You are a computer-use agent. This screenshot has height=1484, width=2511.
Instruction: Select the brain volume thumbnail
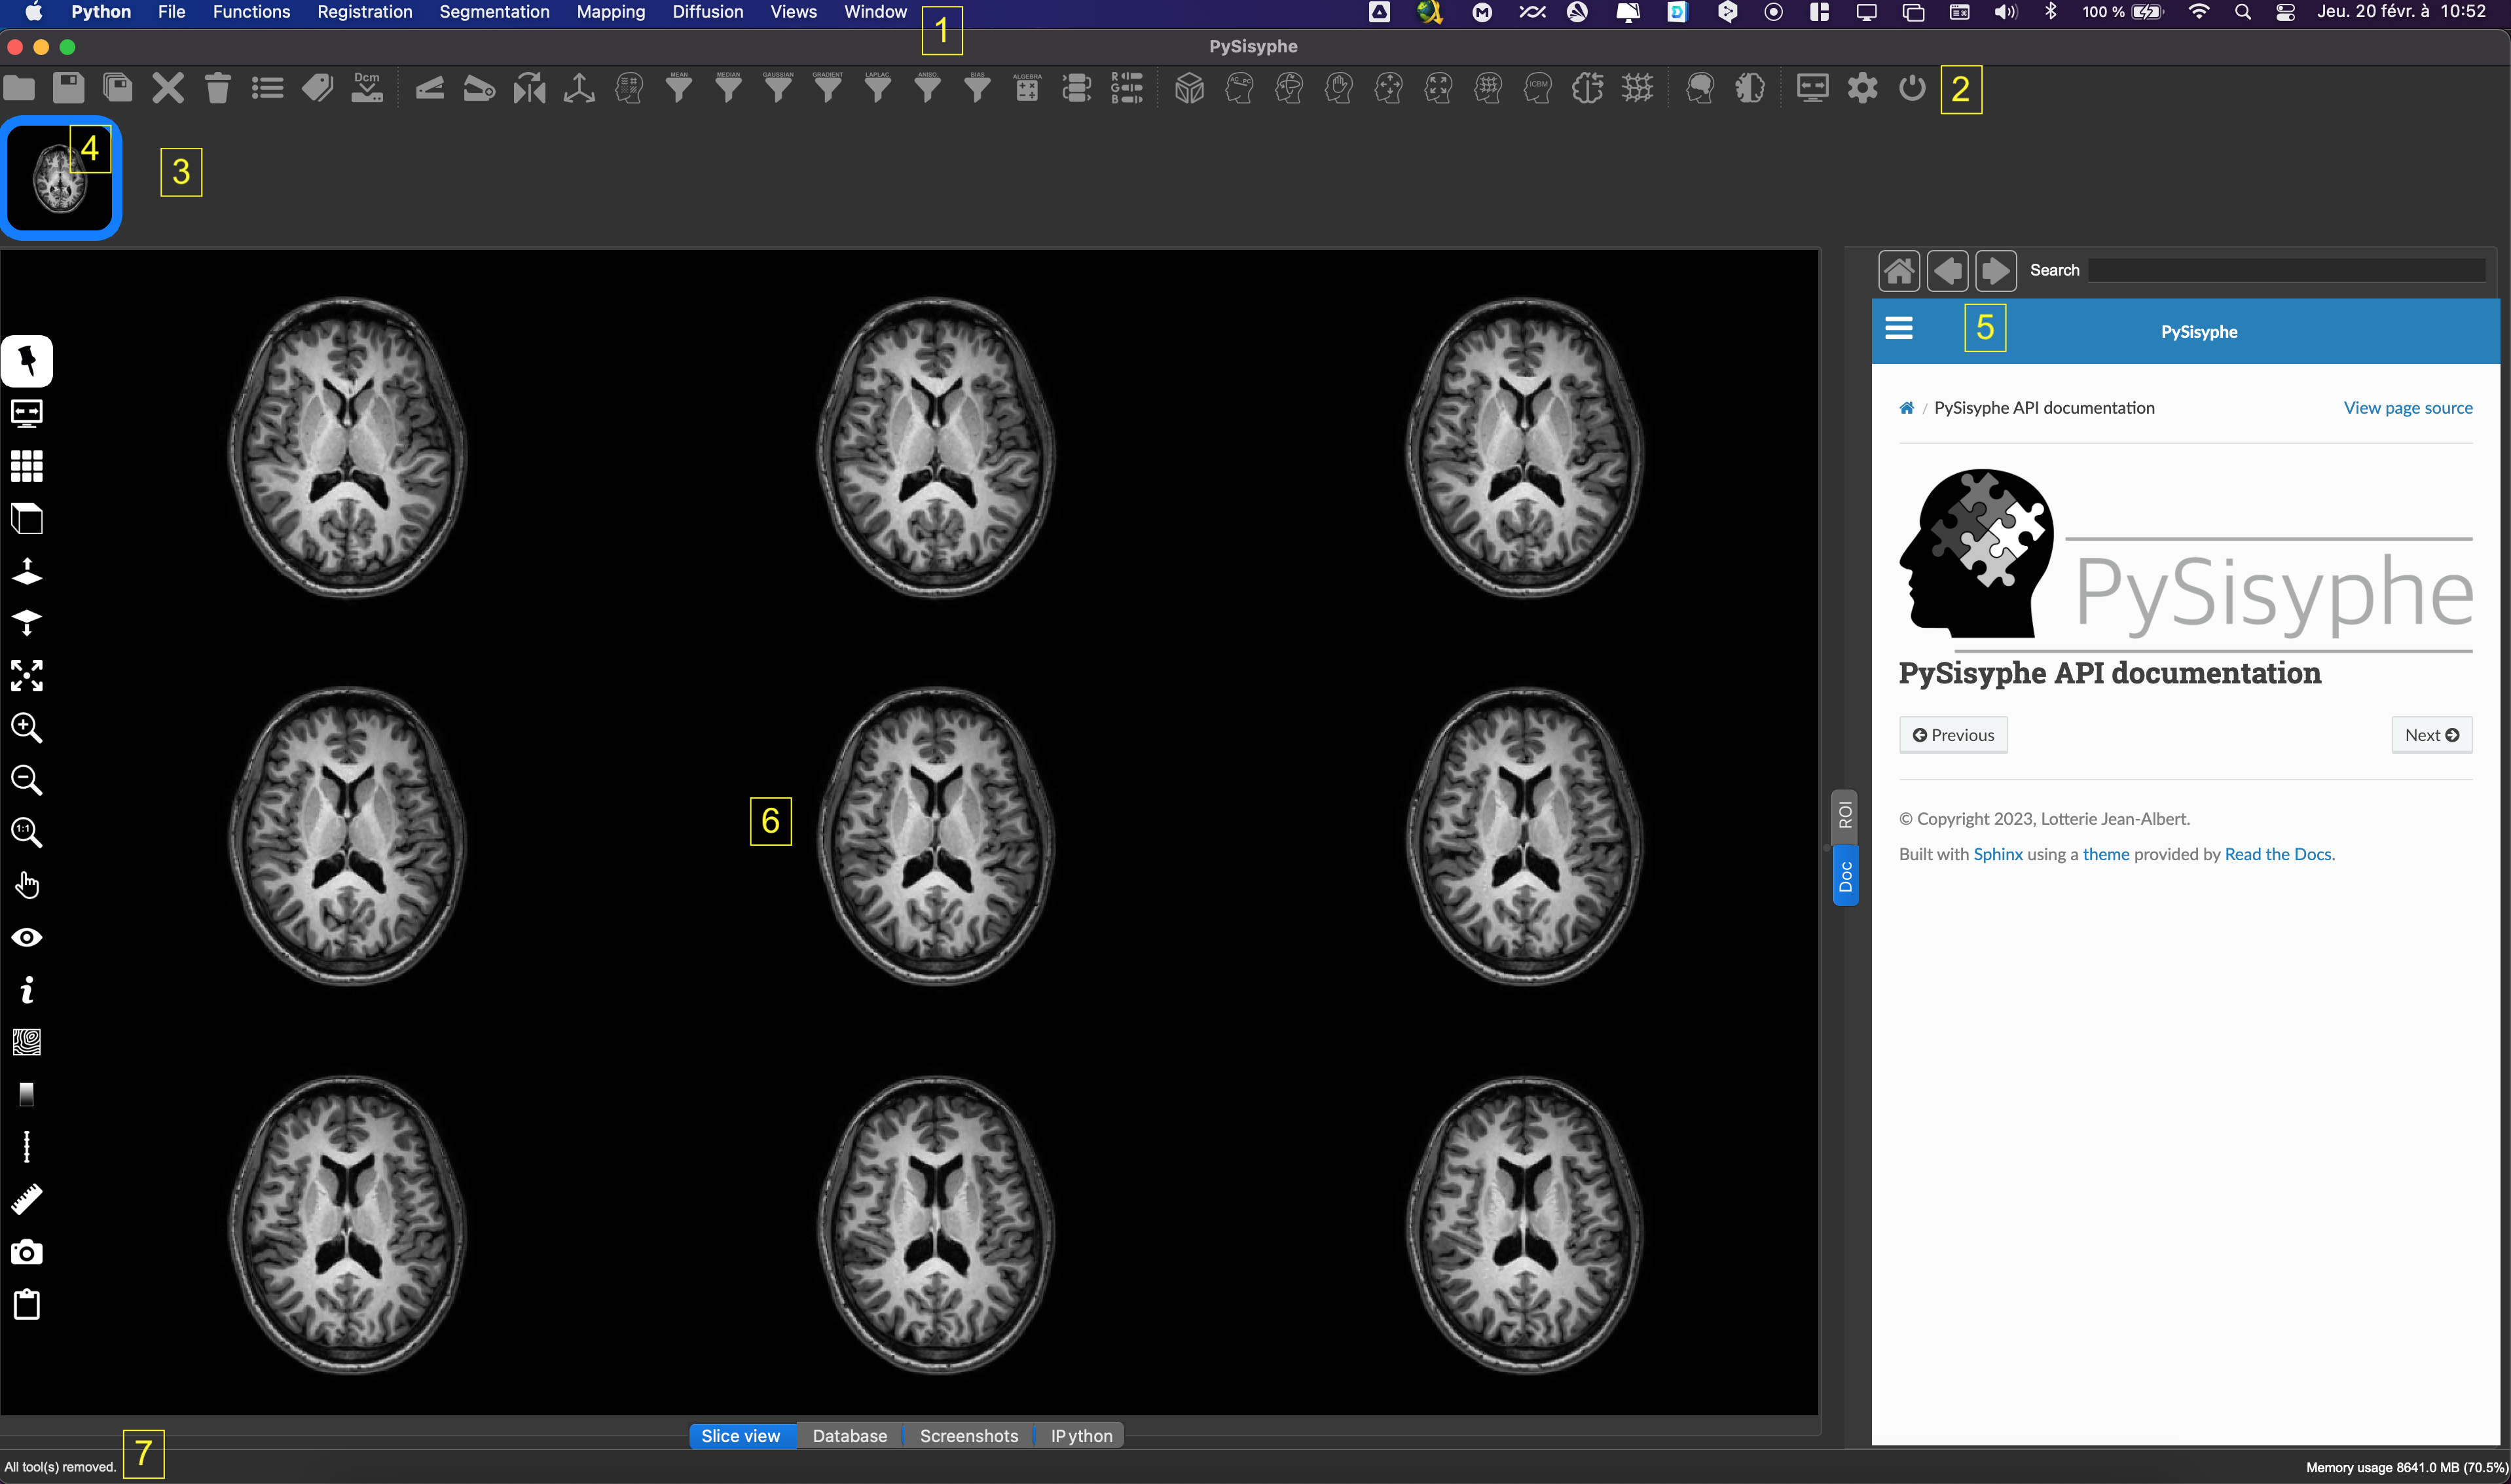(x=61, y=178)
